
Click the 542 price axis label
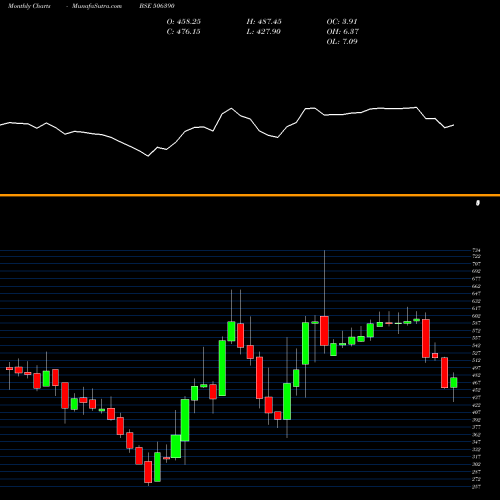pos(476,345)
